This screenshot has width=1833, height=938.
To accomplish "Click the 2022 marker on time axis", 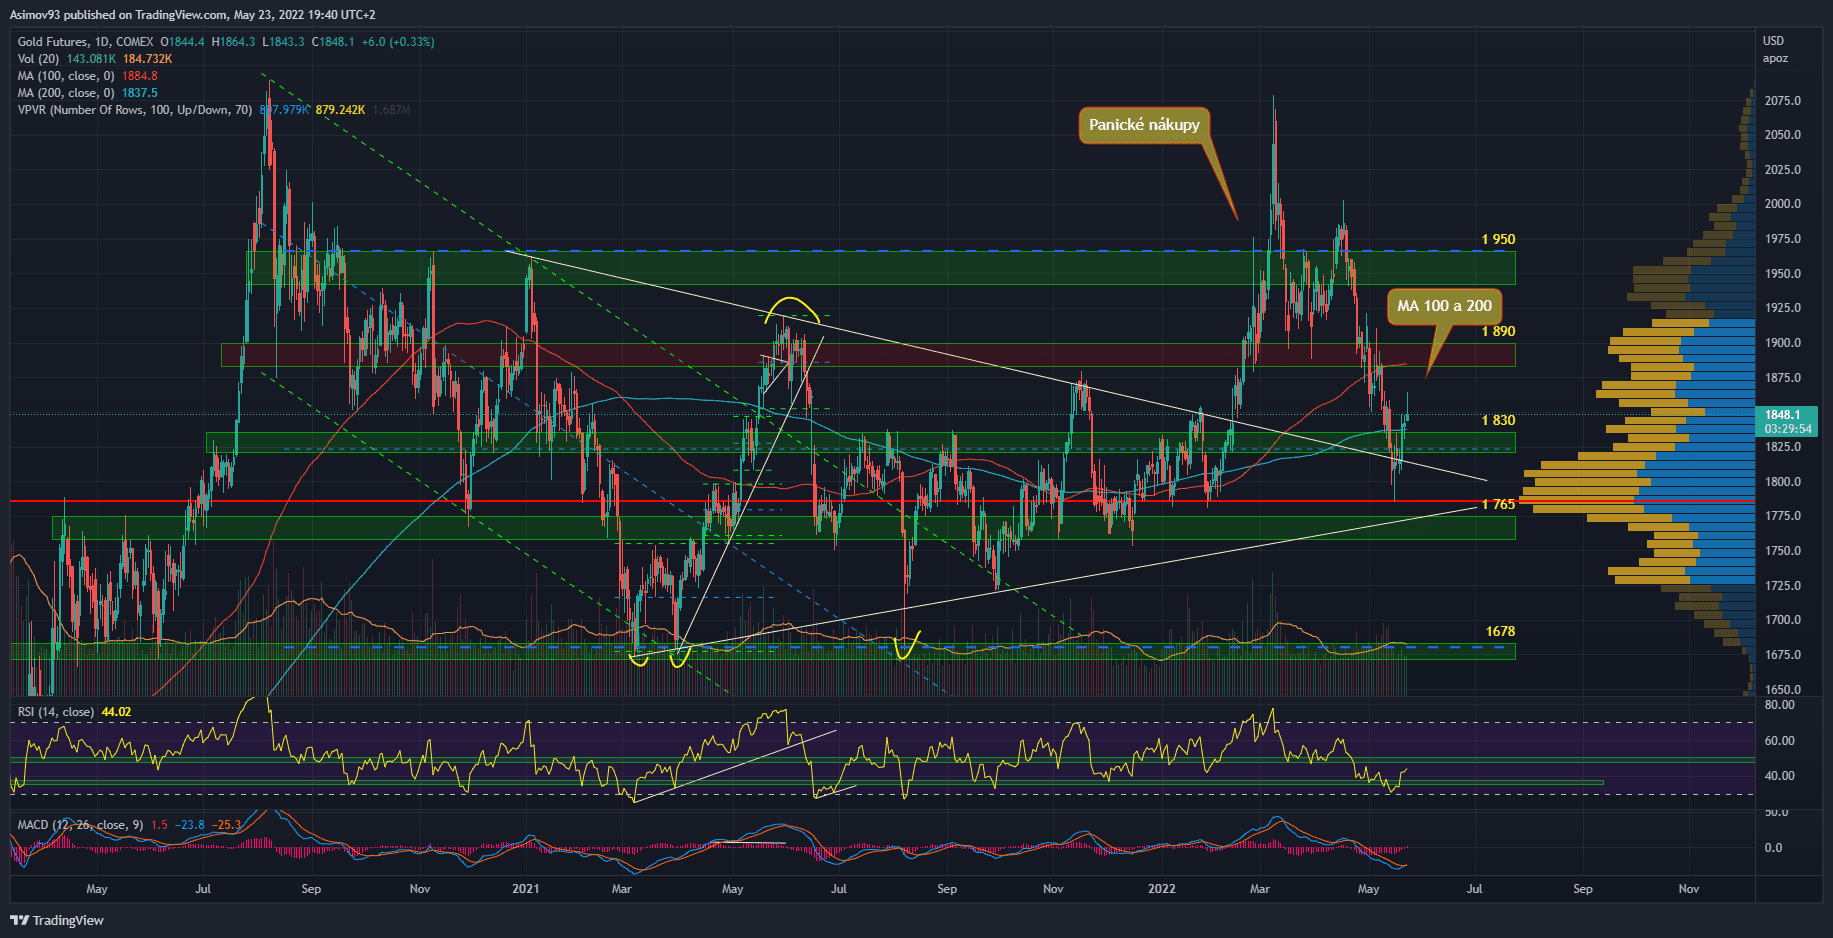I will (1161, 889).
